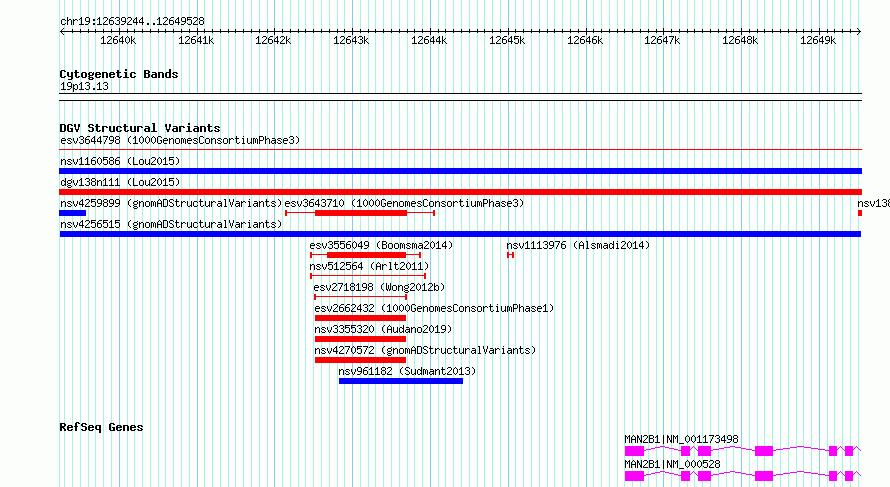Click the nsv961182 (Sudmant2013) label

pos(408,371)
